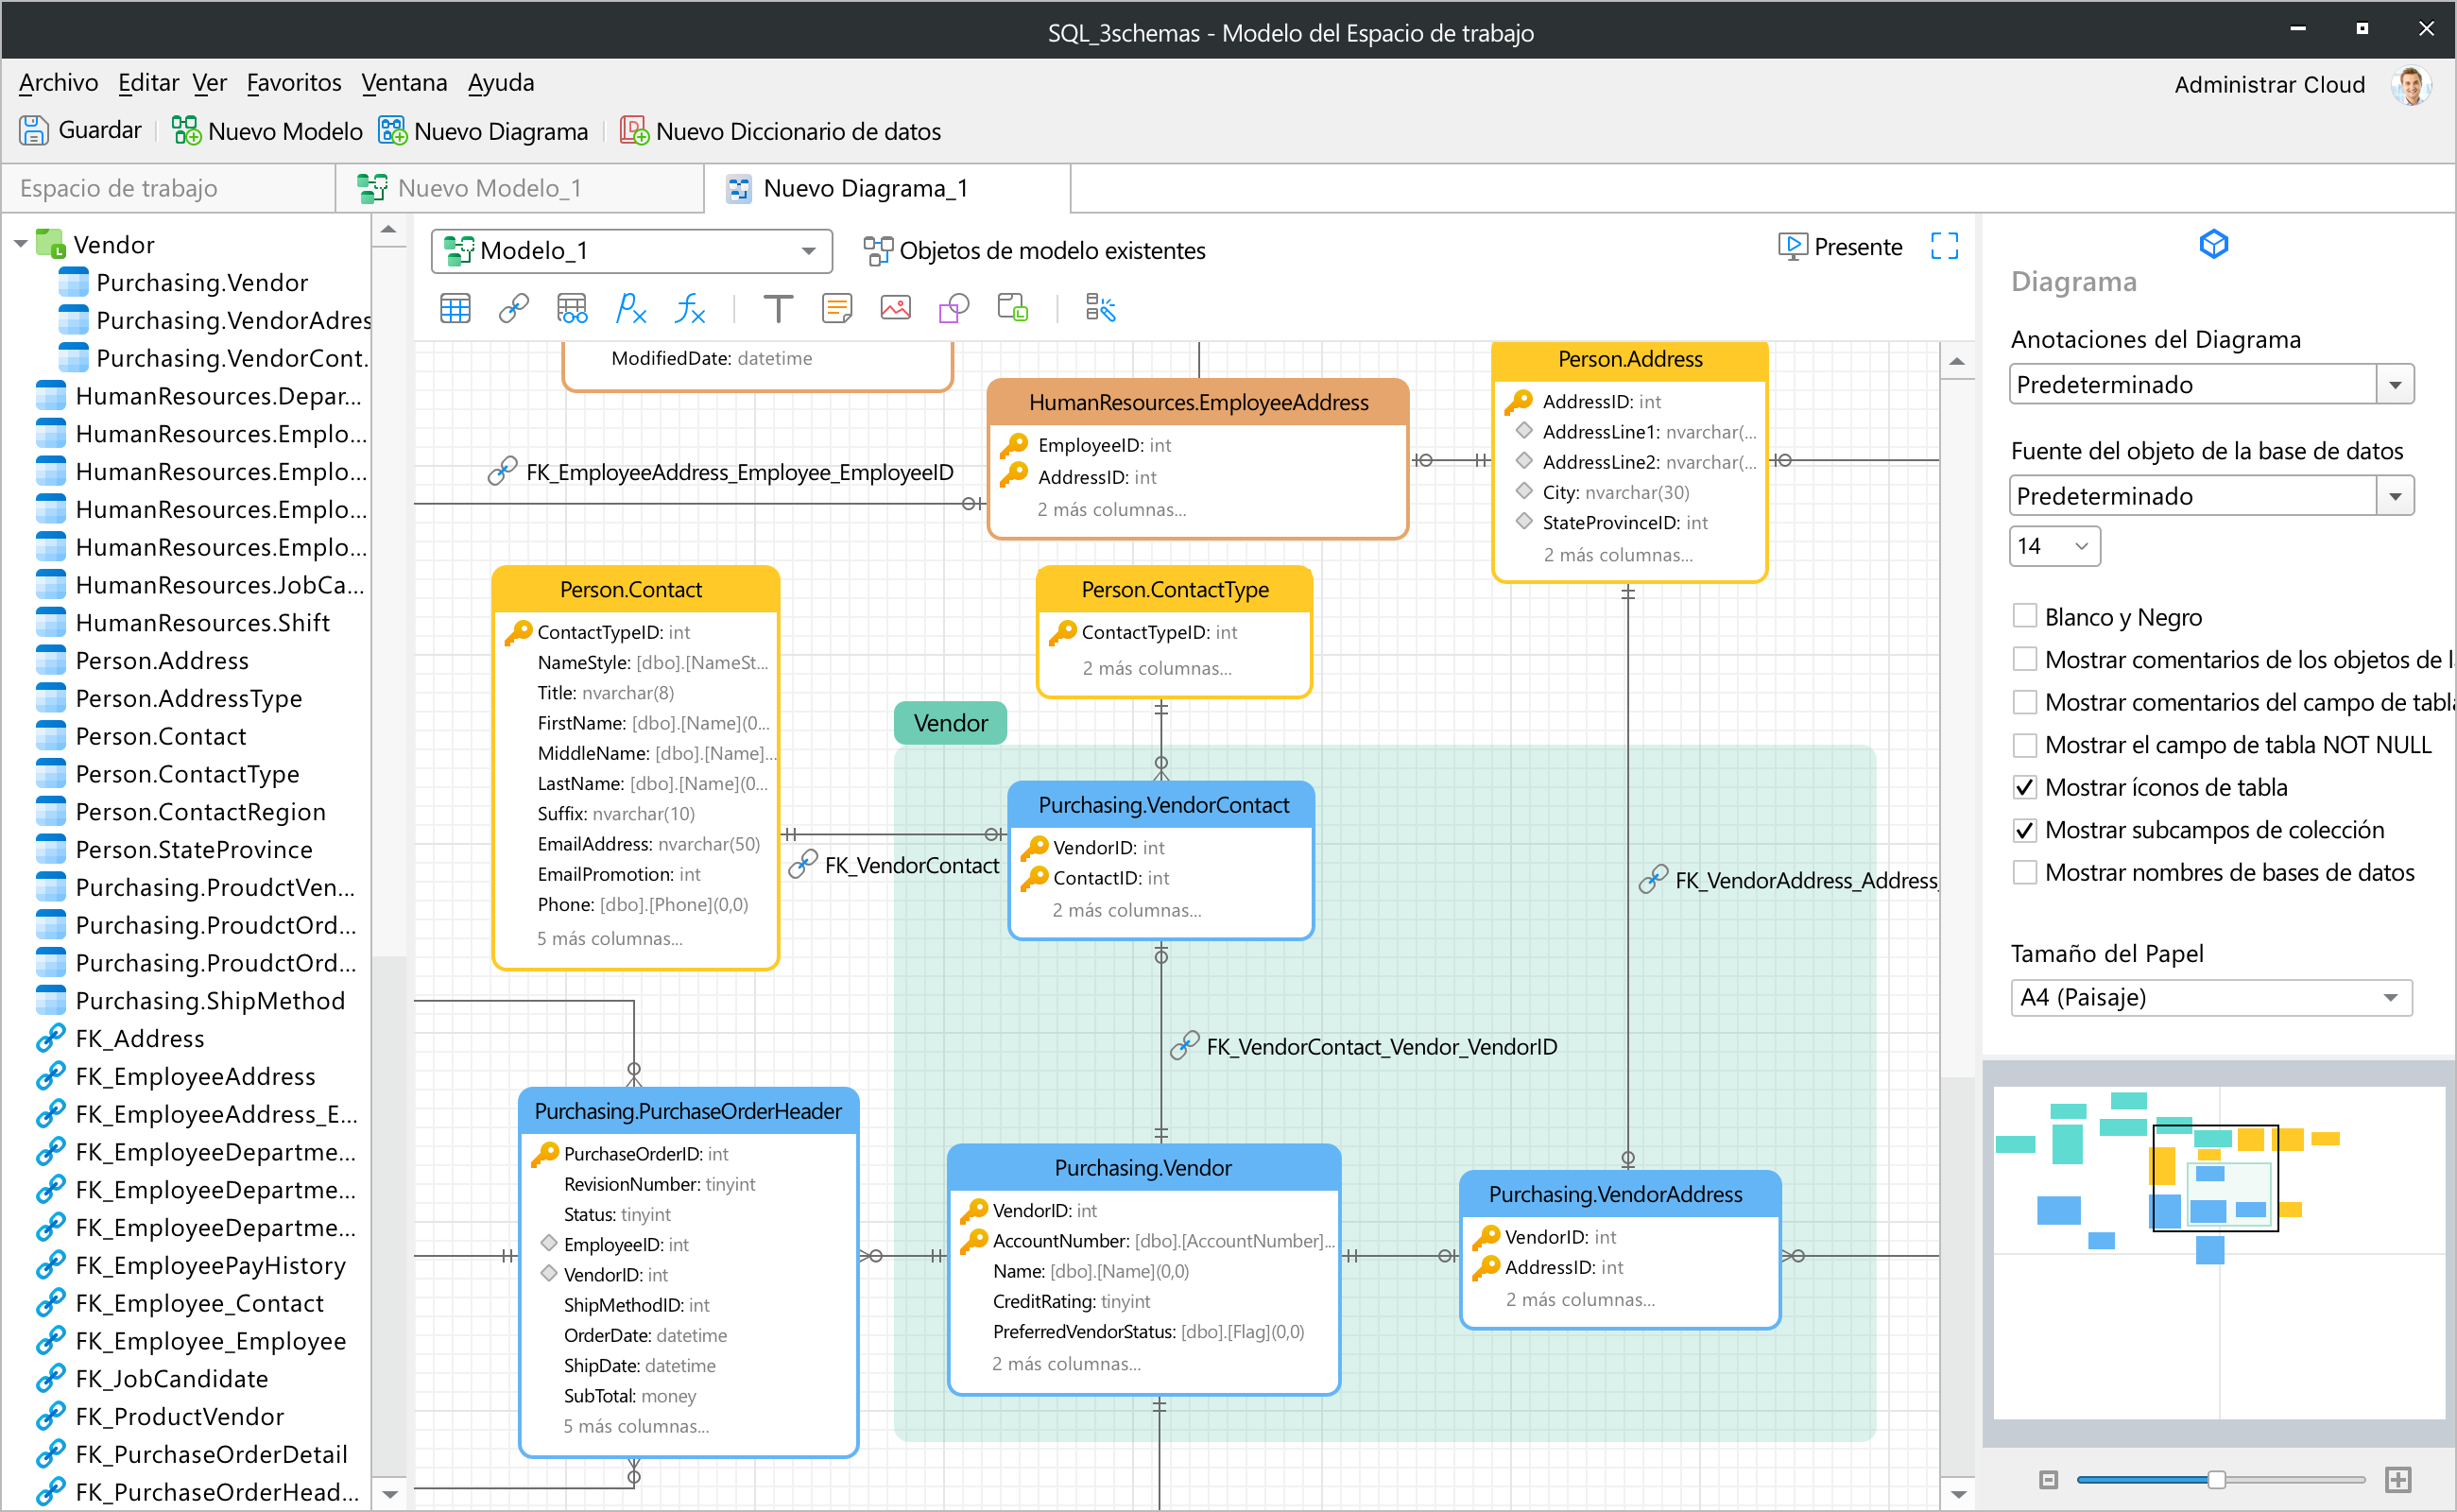The height and width of the screenshot is (1512, 2457).
Task: Switch to the Espacio de trabajo tab
Action: [168, 188]
